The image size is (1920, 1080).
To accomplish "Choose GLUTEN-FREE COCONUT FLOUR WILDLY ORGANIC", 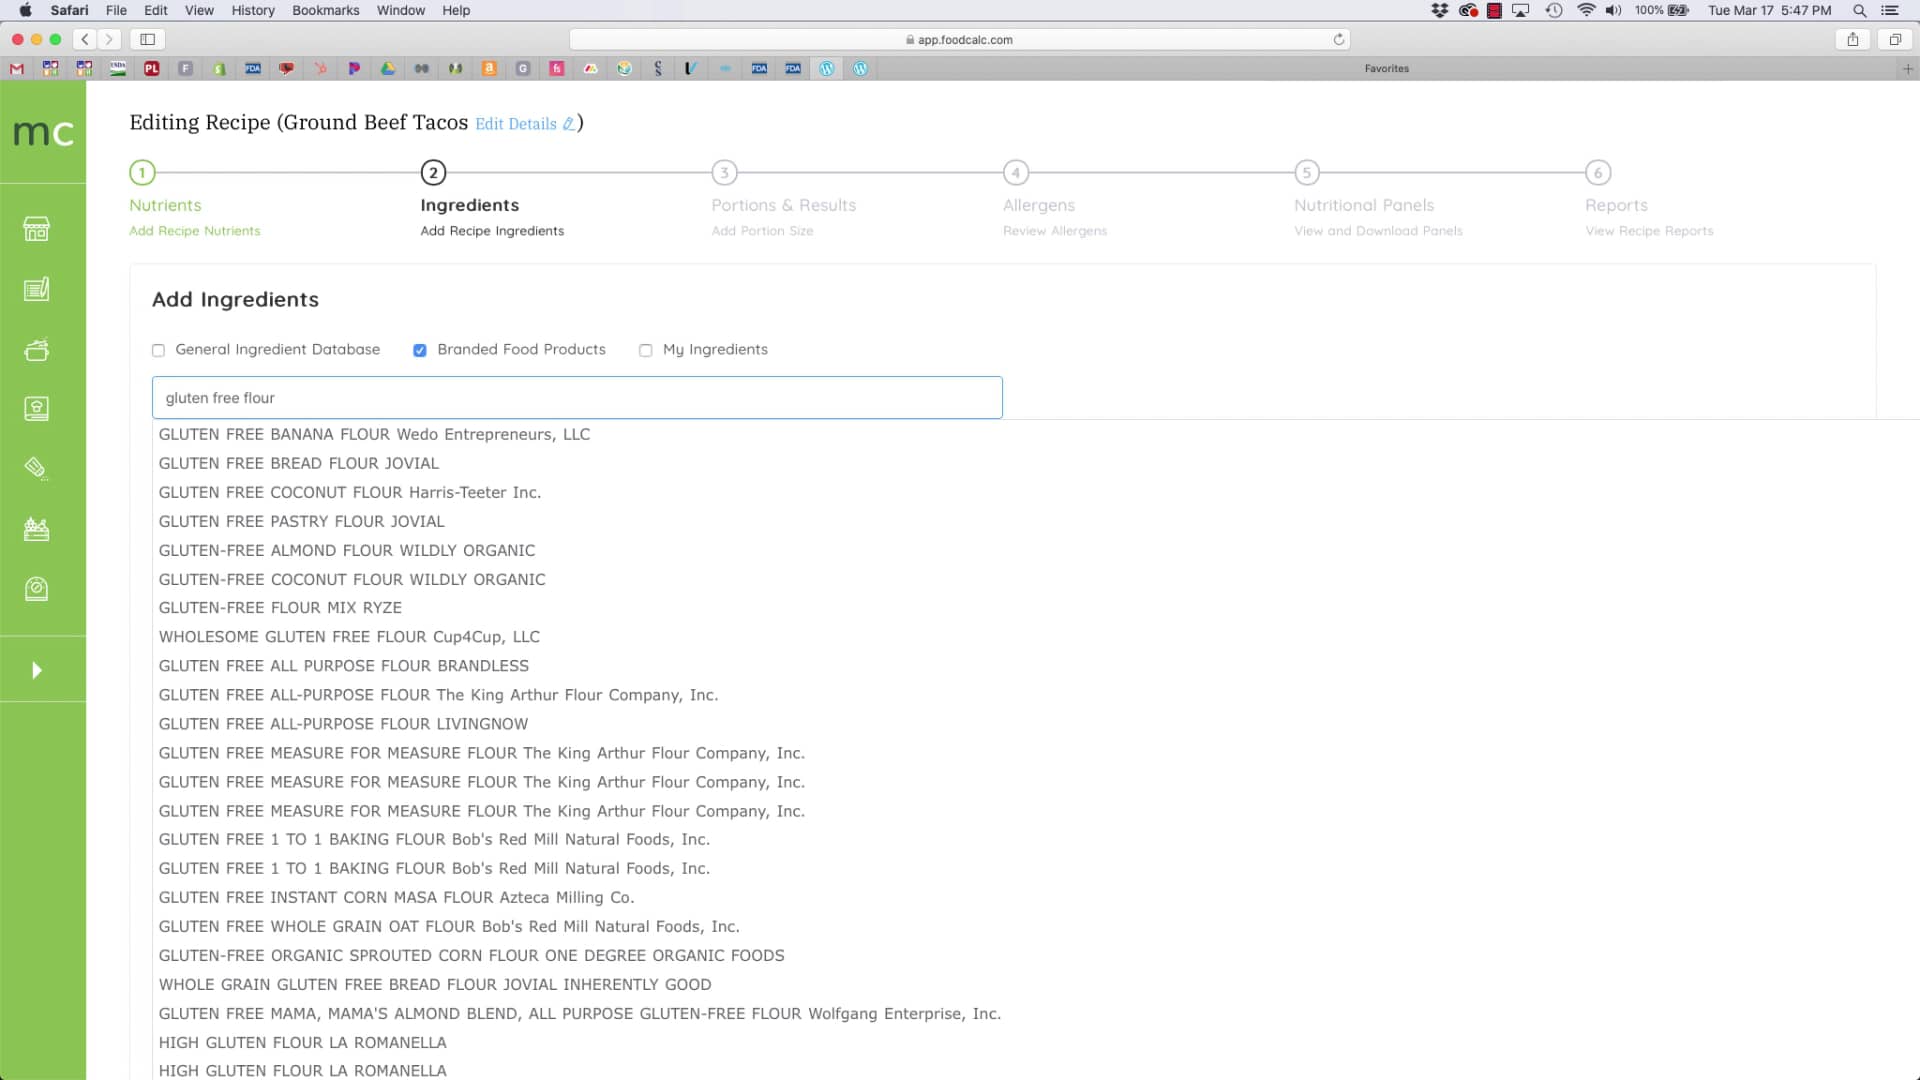I will 352,579.
